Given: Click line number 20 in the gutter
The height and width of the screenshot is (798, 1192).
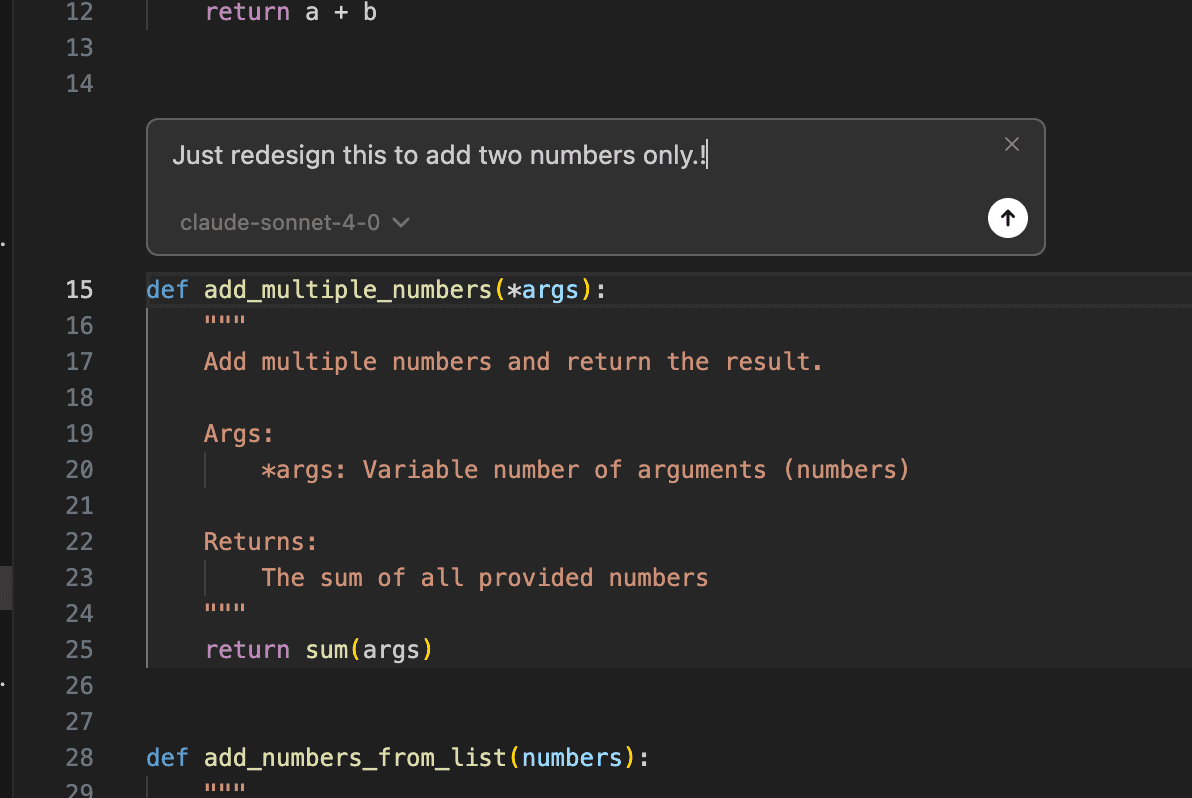Looking at the screenshot, I should [80, 470].
